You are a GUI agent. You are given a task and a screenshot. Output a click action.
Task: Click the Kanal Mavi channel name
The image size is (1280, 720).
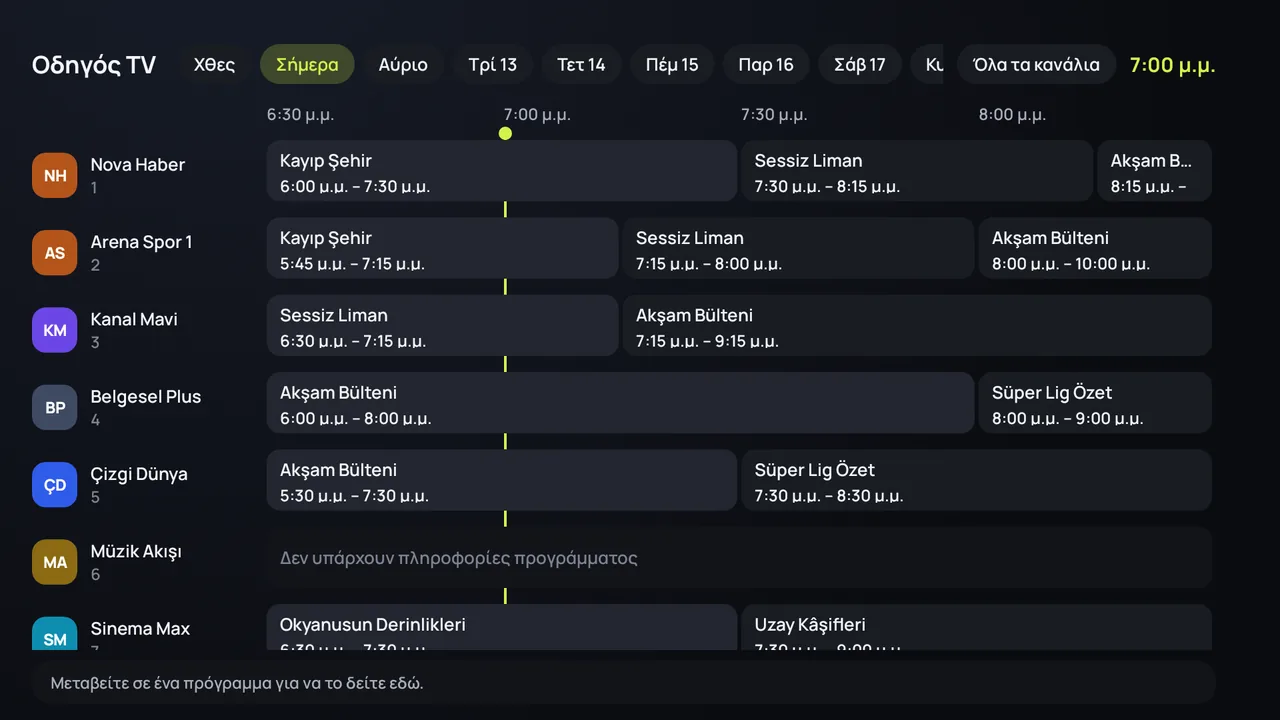point(134,320)
